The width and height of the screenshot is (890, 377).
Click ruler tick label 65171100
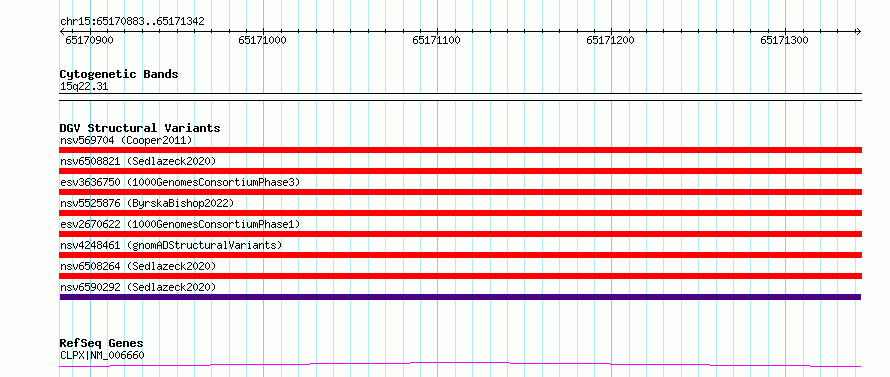click(x=436, y=40)
